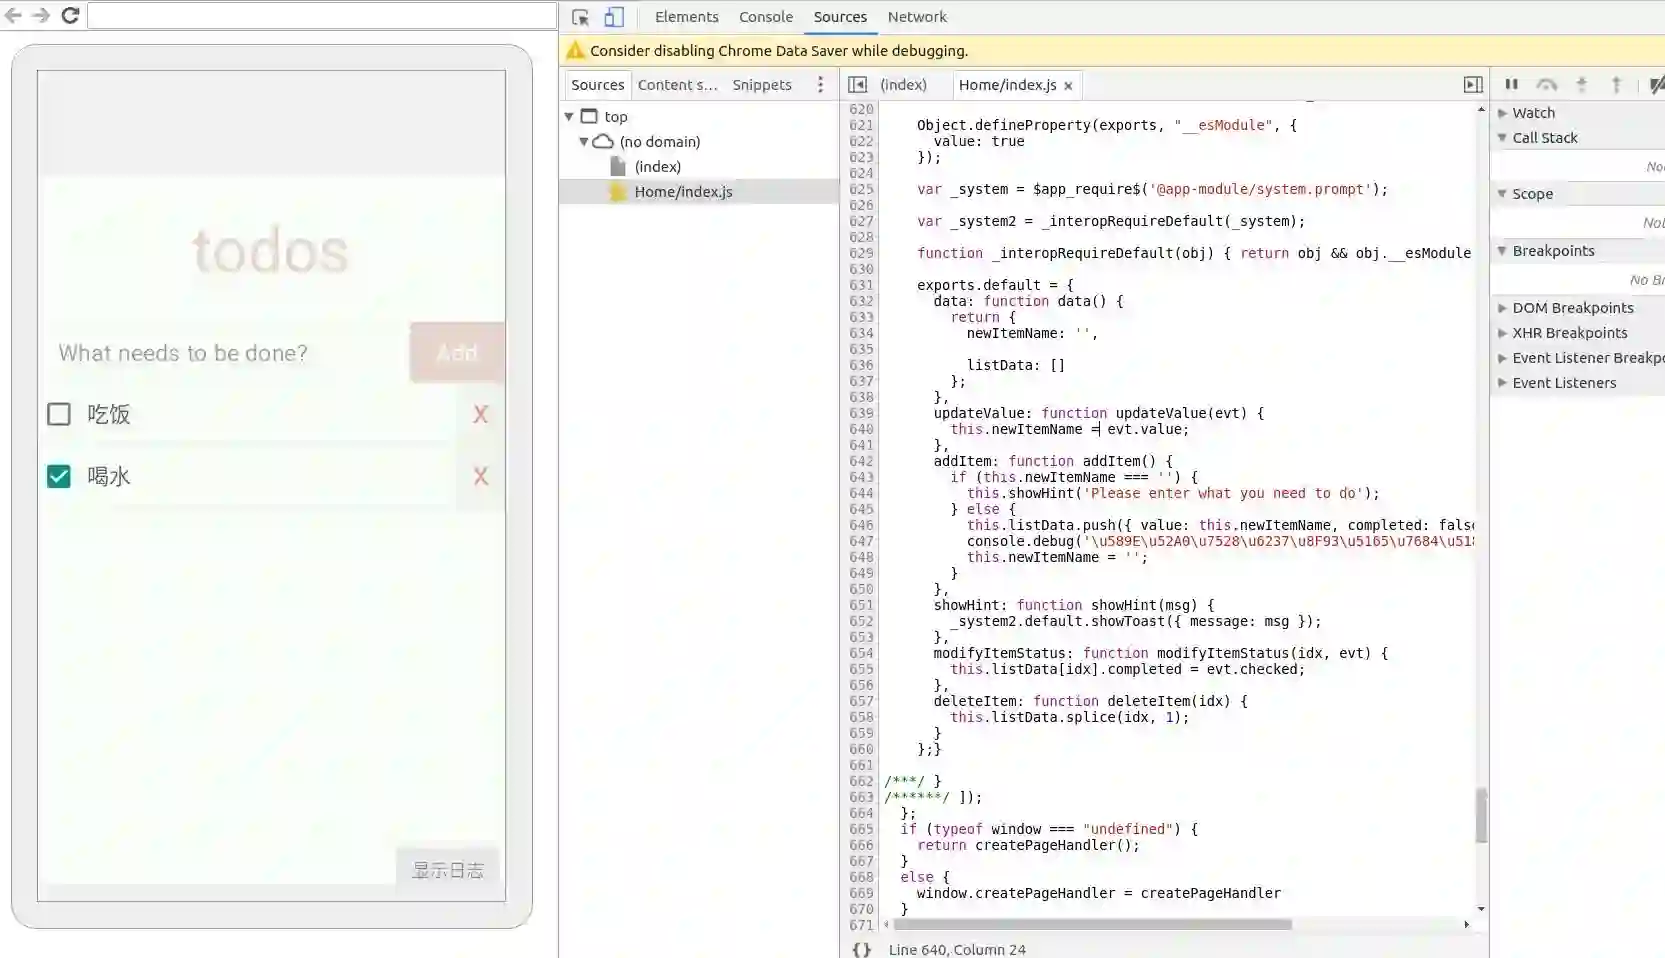This screenshot has width=1665, height=958.
Task: Close the Home/index.js editor tab
Action: click(1068, 86)
